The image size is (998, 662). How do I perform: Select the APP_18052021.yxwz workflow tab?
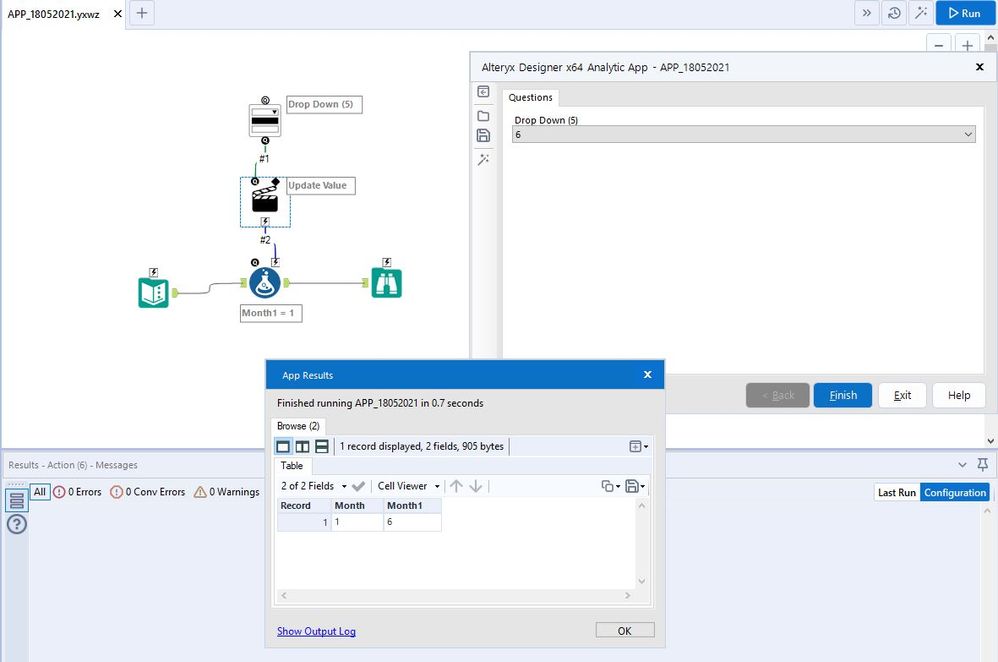tap(53, 14)
